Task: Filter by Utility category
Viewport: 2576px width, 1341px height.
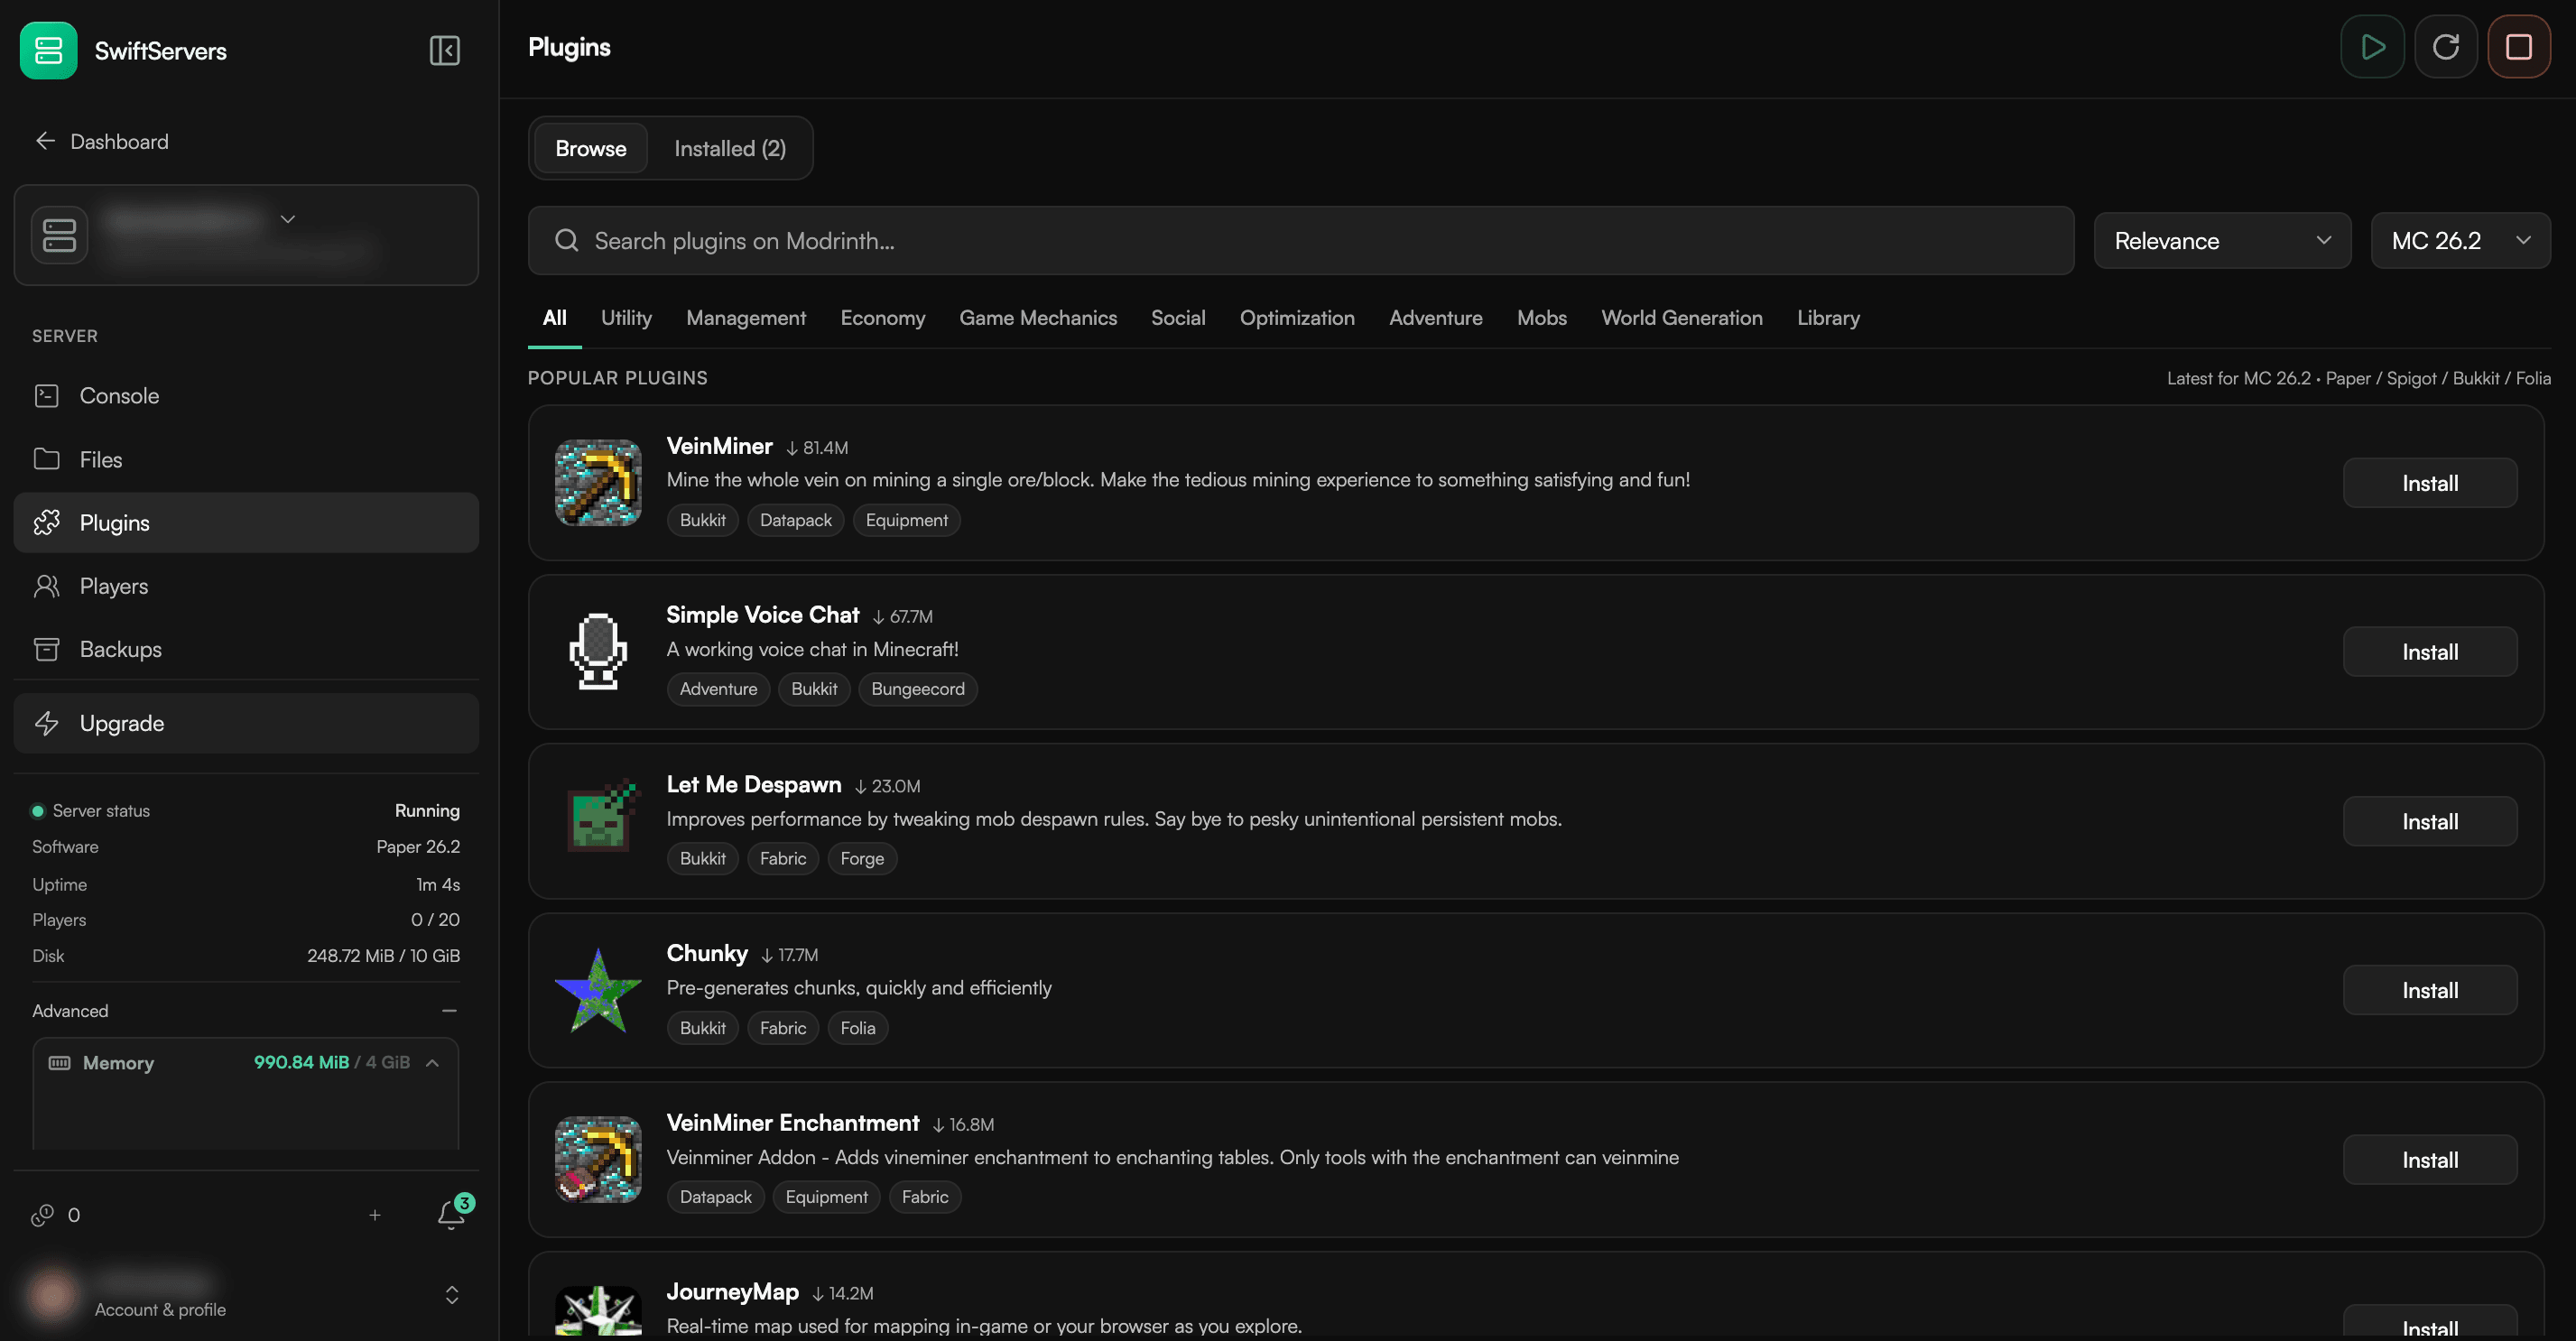Action: click(626, 318)
